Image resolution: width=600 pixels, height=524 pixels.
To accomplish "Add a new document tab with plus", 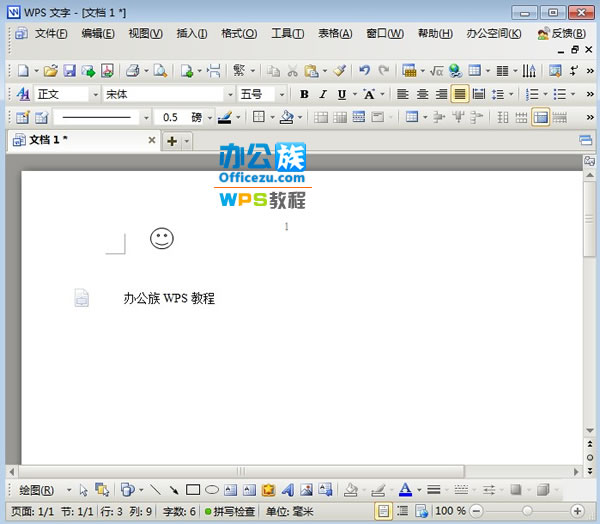I will coord(172,141).
